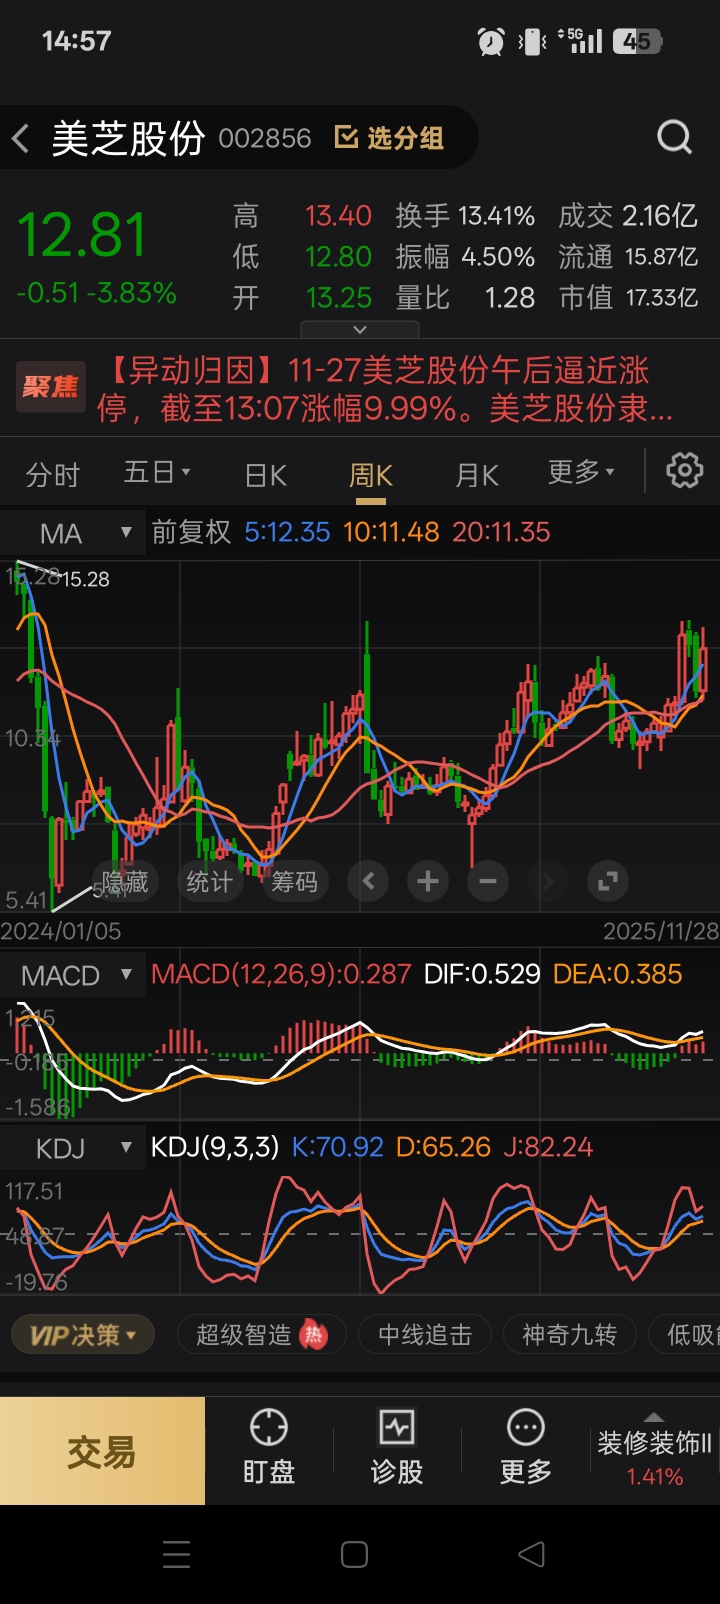Tap the 前复权 adjustment option
Image resolution: width=720 pixels, height=1604 pixels.
point(191,532)
